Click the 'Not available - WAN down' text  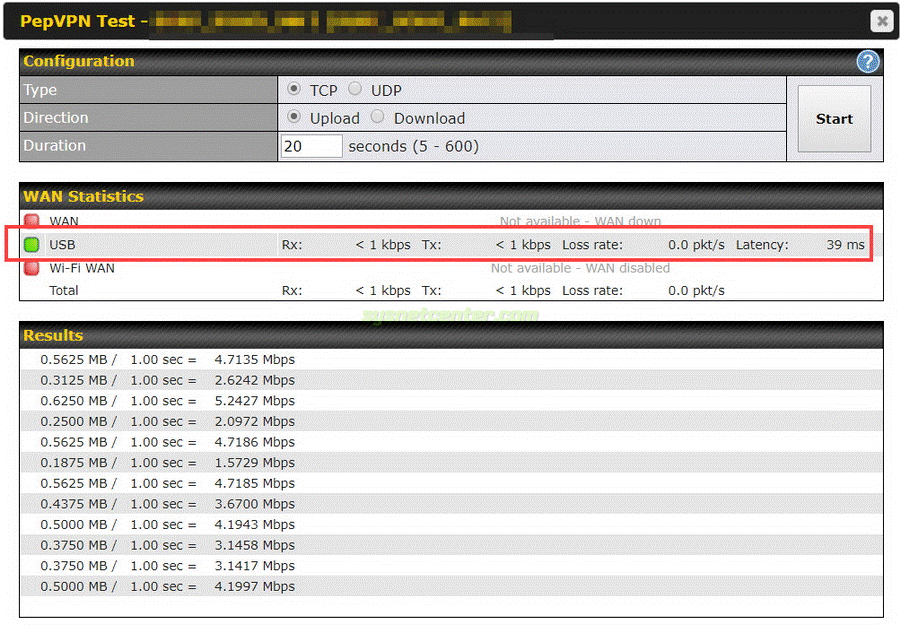580,222
